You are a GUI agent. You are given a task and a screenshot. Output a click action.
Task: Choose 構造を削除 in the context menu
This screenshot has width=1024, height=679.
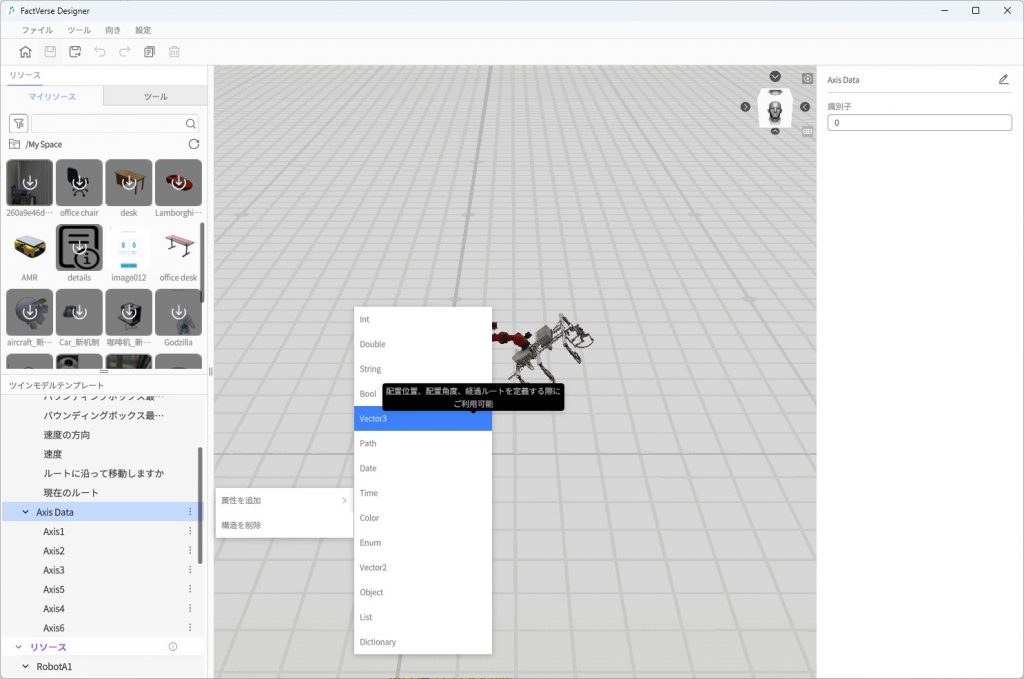pyautogui.click(x=241, y=525)
